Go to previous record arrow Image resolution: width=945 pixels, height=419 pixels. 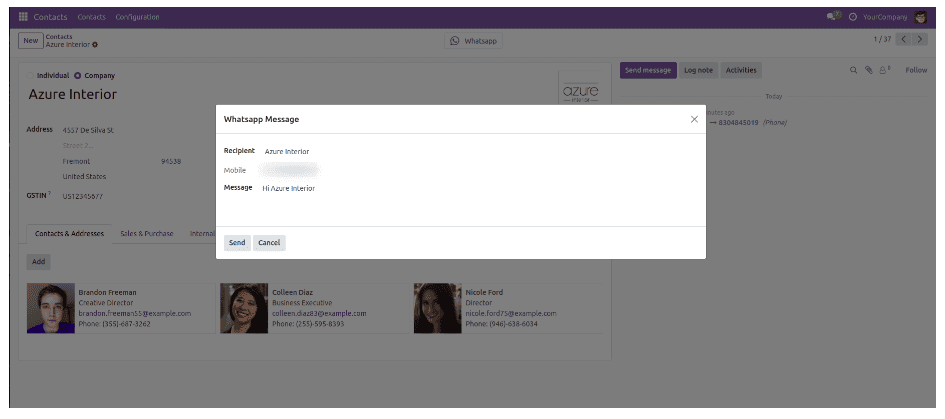(903, 39)
